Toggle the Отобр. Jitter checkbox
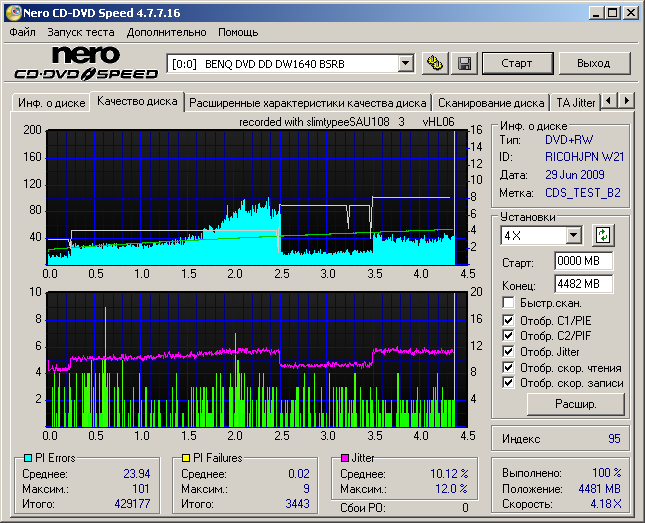 coord(509,351)
